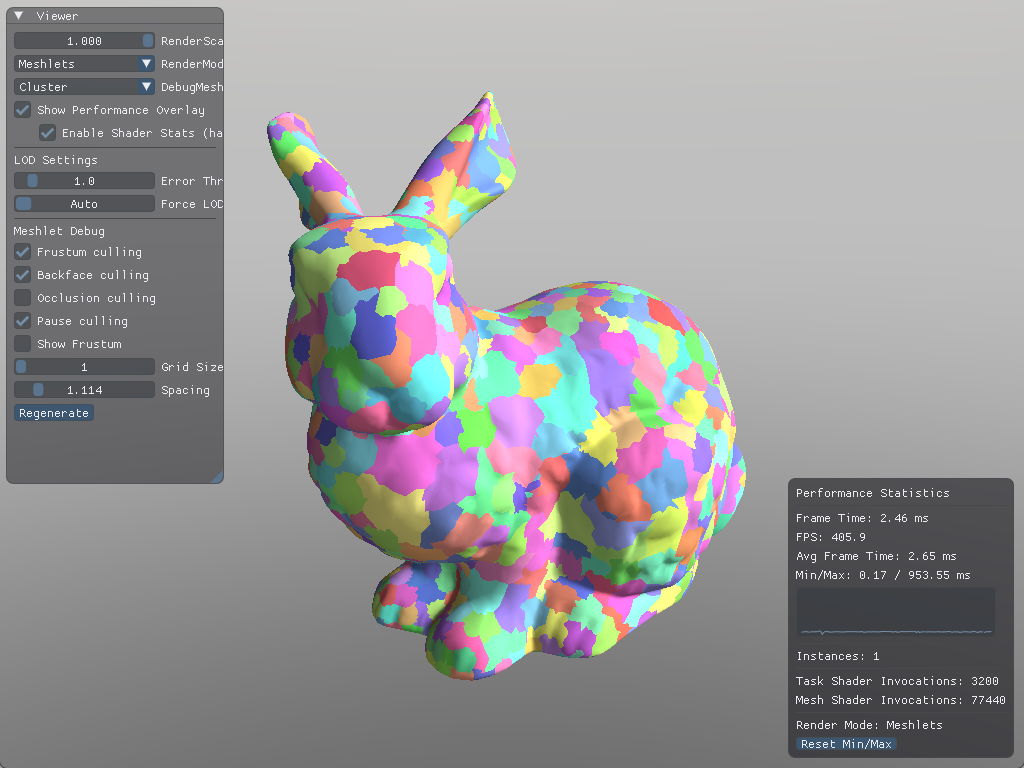
Task: Click the Spacing slider showing 1.114
Action: tap(84, 390)
